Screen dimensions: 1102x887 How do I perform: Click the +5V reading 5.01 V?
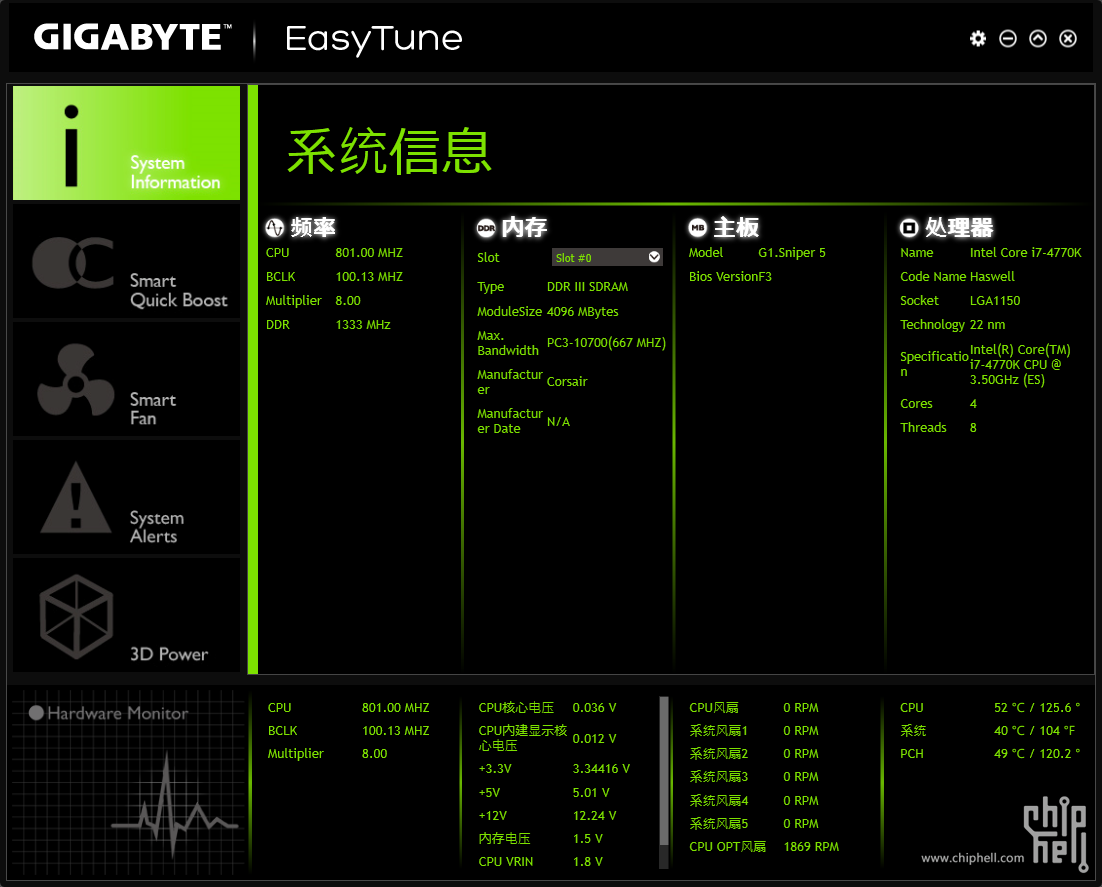tap(591, 793)
